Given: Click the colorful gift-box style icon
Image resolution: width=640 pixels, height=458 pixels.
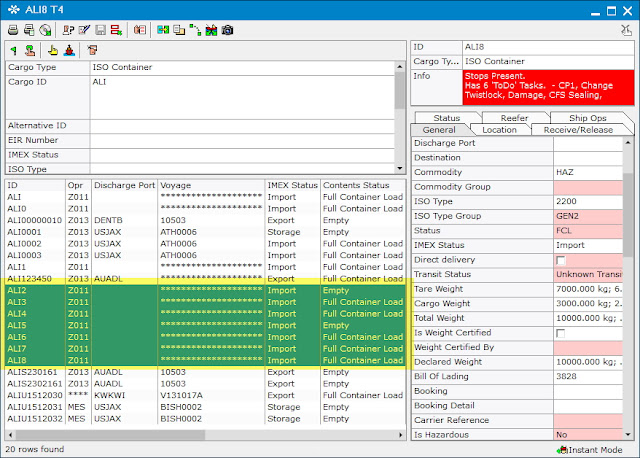Looking at the screenshot, I should click(x=211, y=30).
